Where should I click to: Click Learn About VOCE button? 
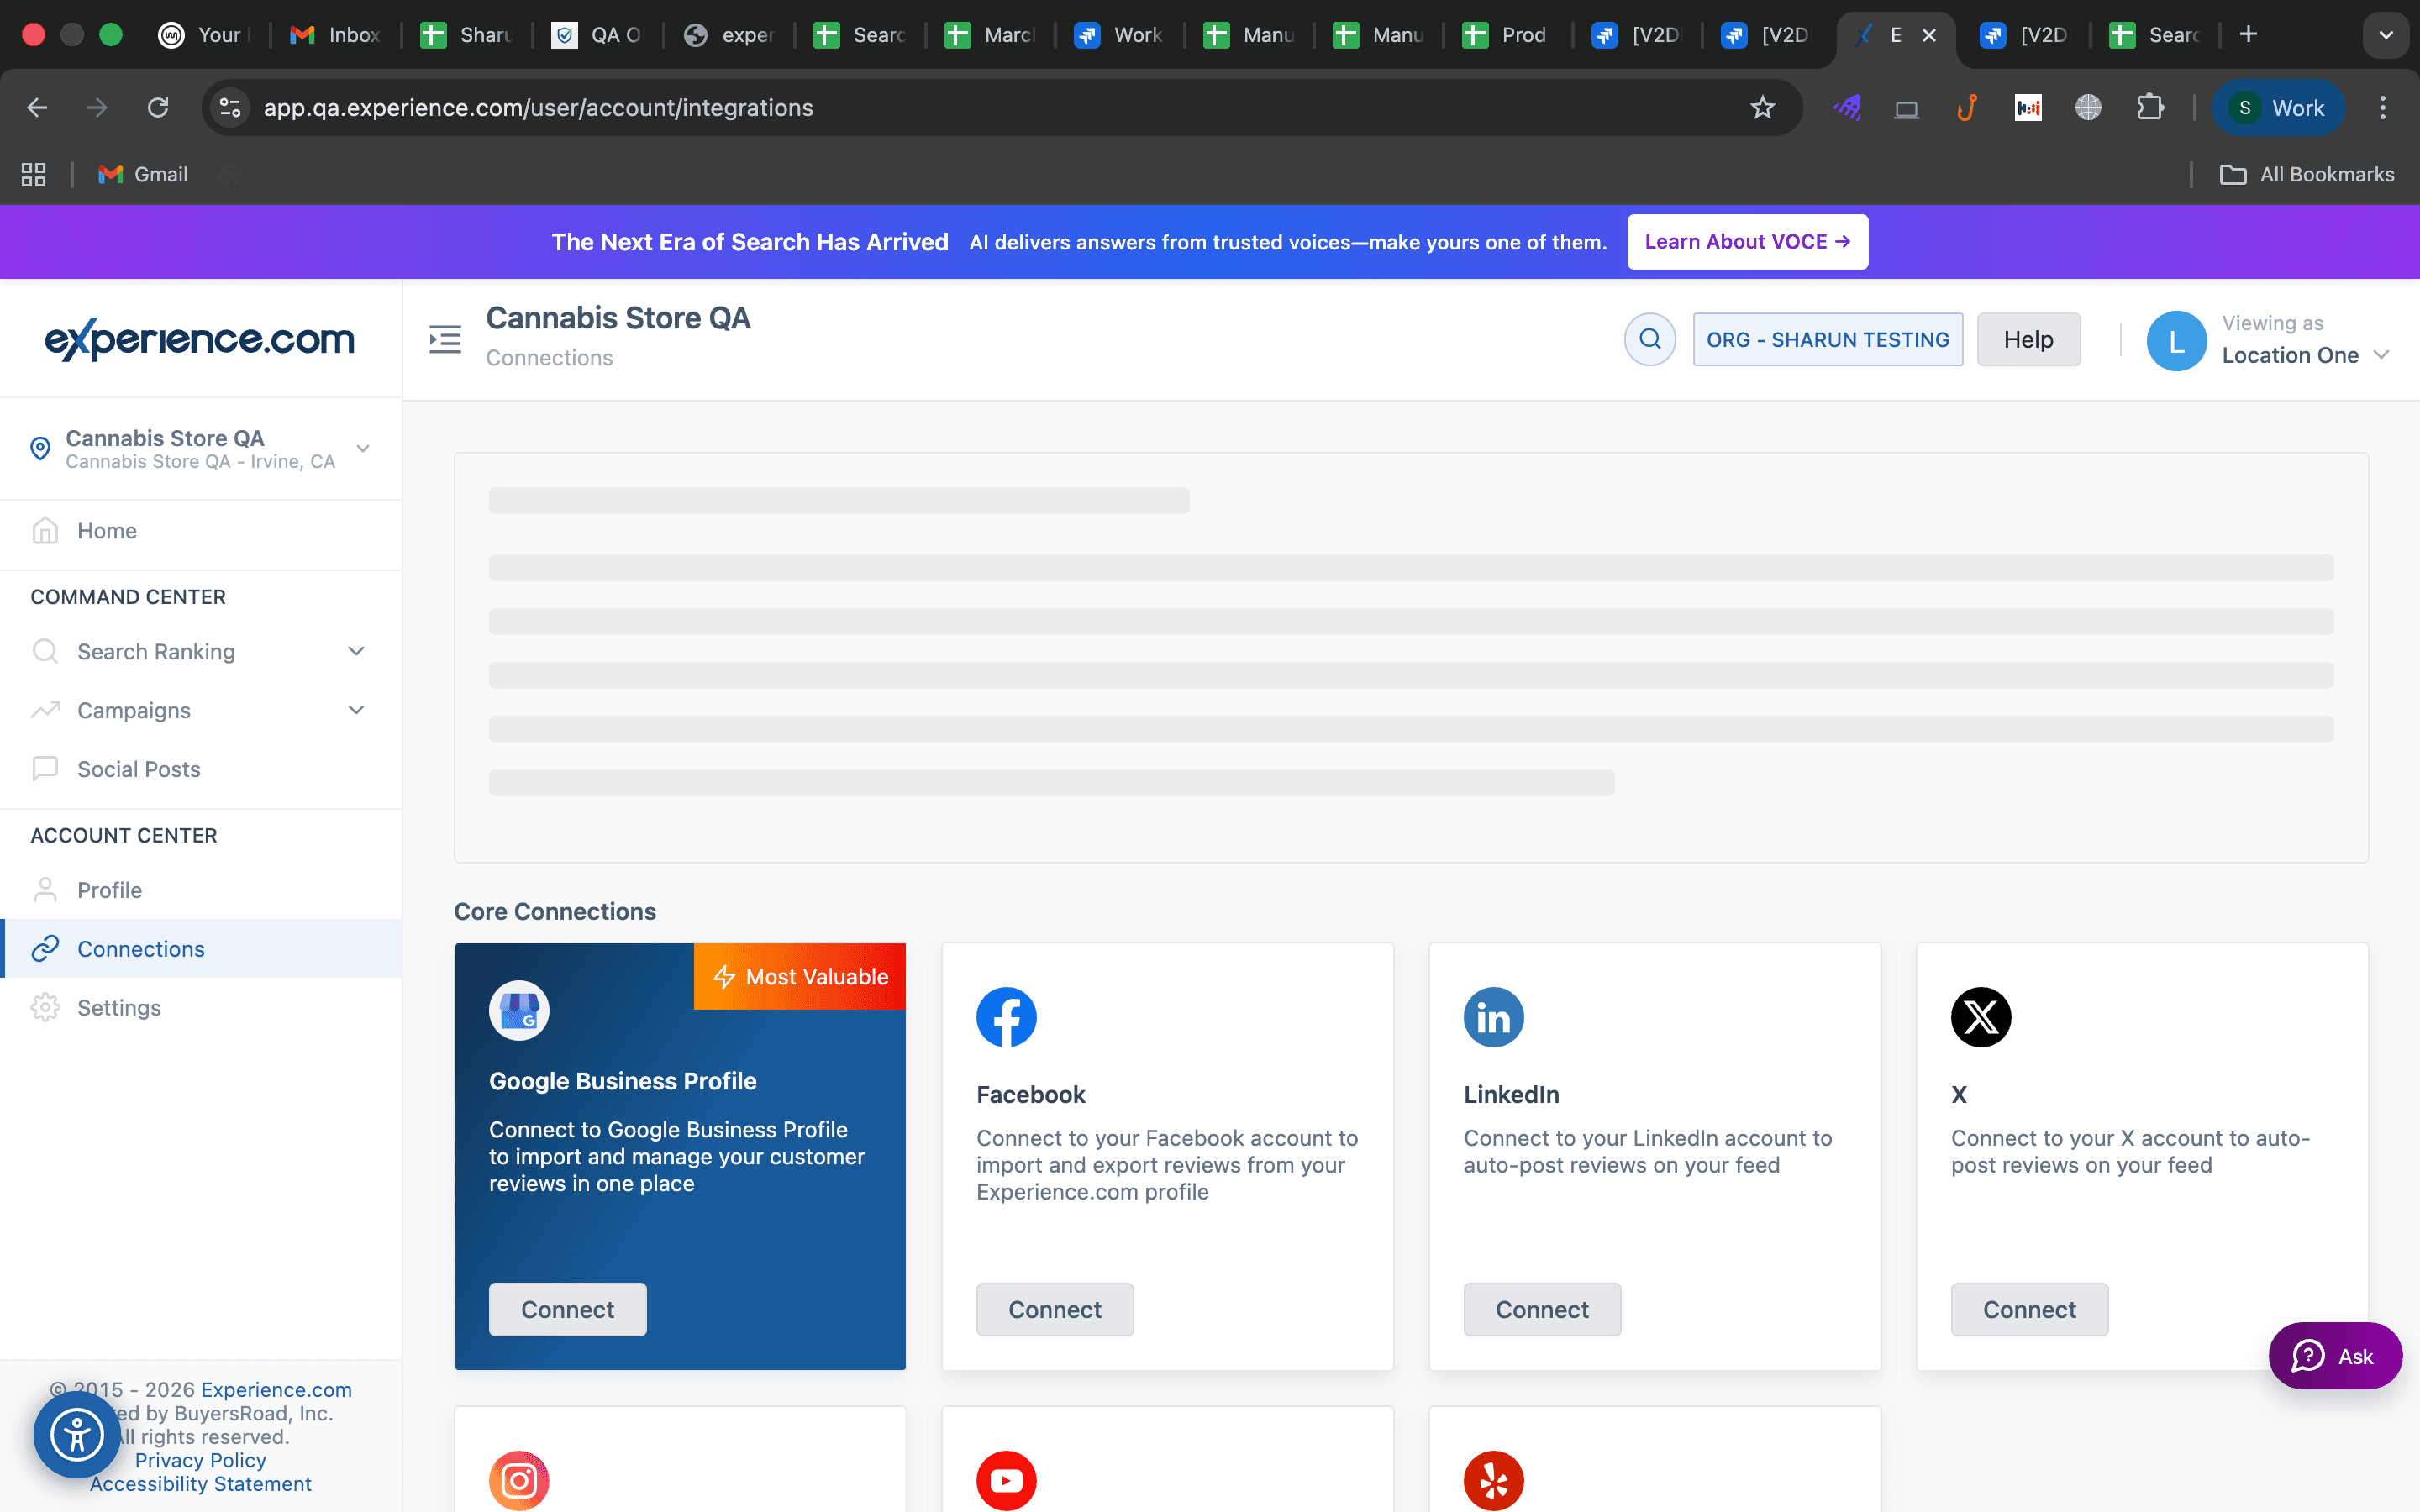pos(1747,242)
